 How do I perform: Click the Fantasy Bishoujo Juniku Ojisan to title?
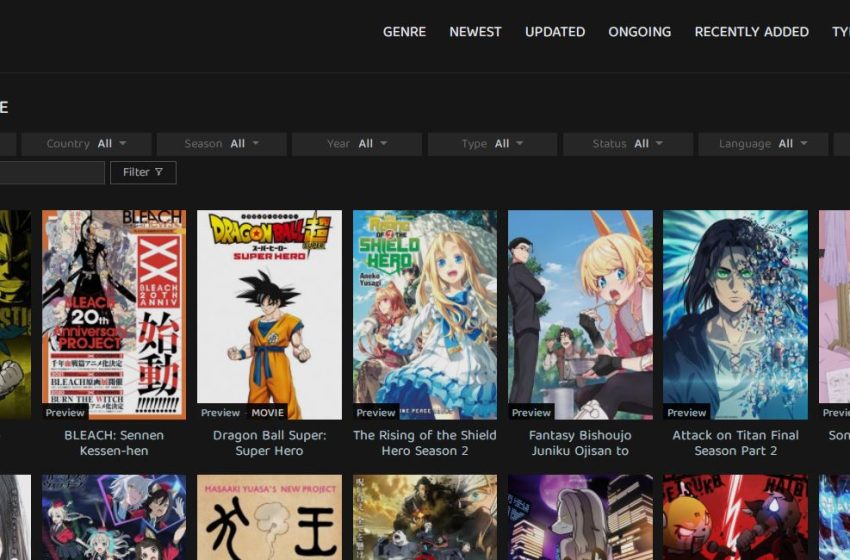click(580, 443)
